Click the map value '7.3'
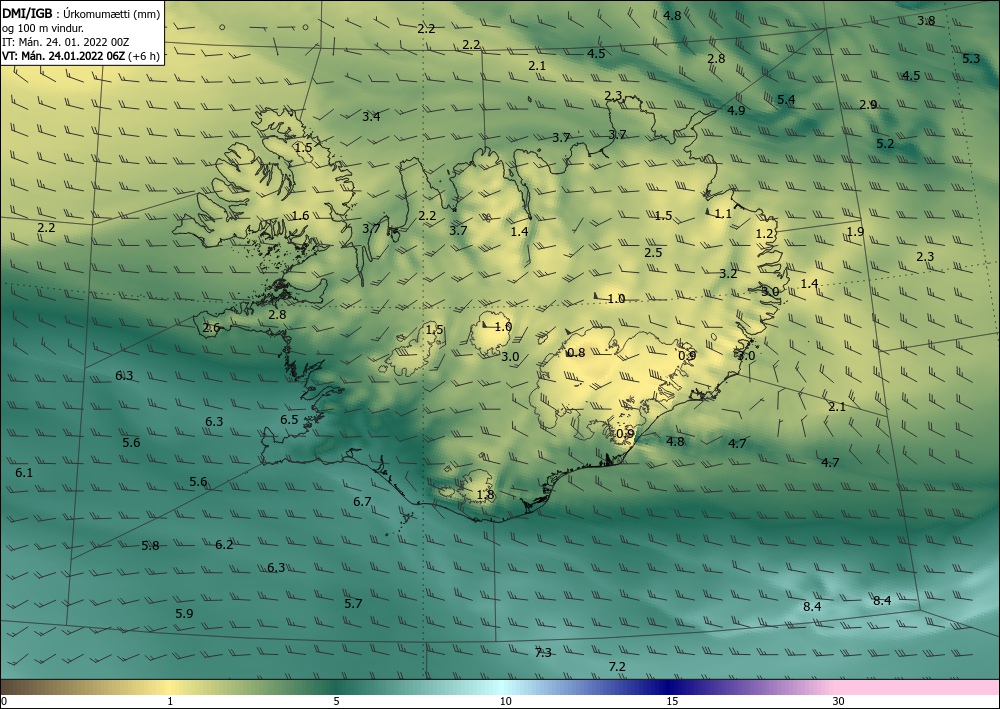 [543, 652]
